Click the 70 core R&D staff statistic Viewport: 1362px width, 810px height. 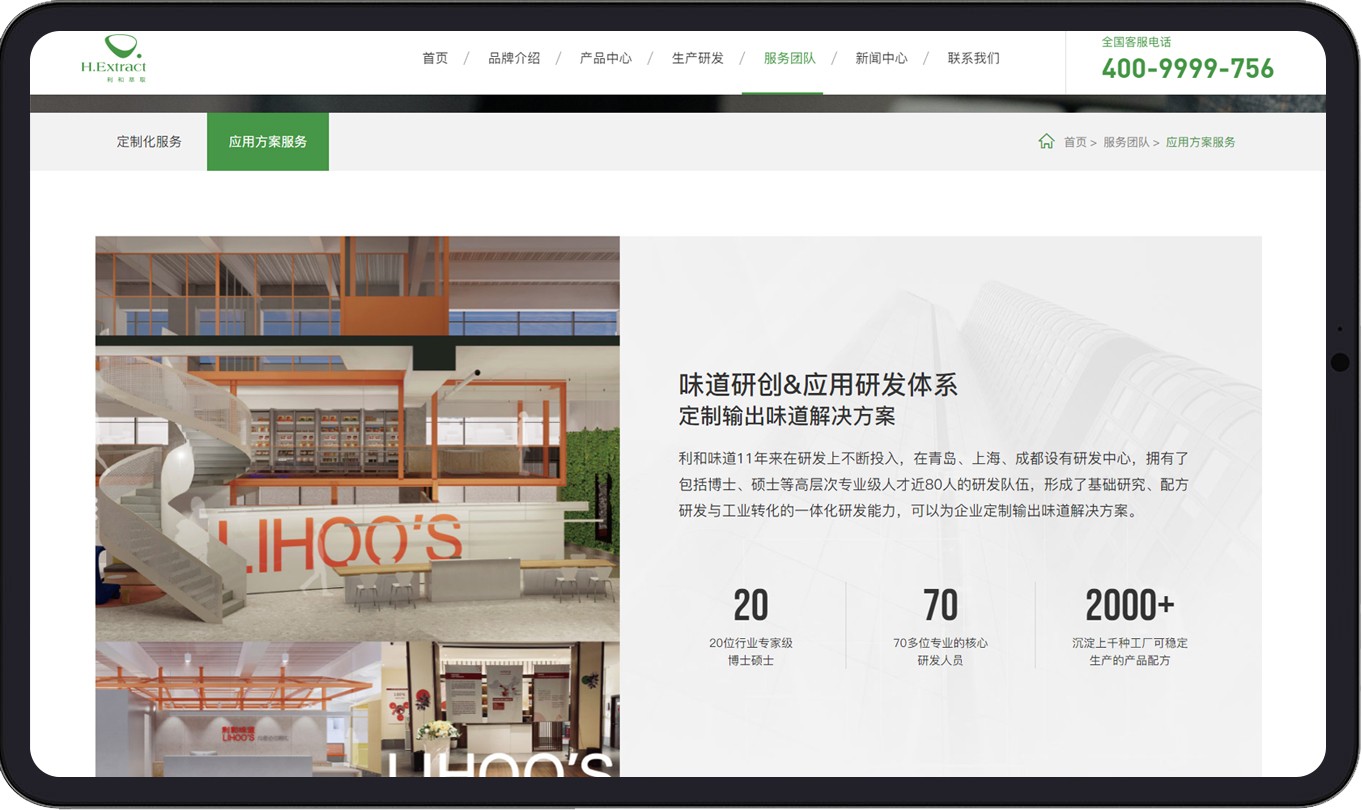pos(940,606)
